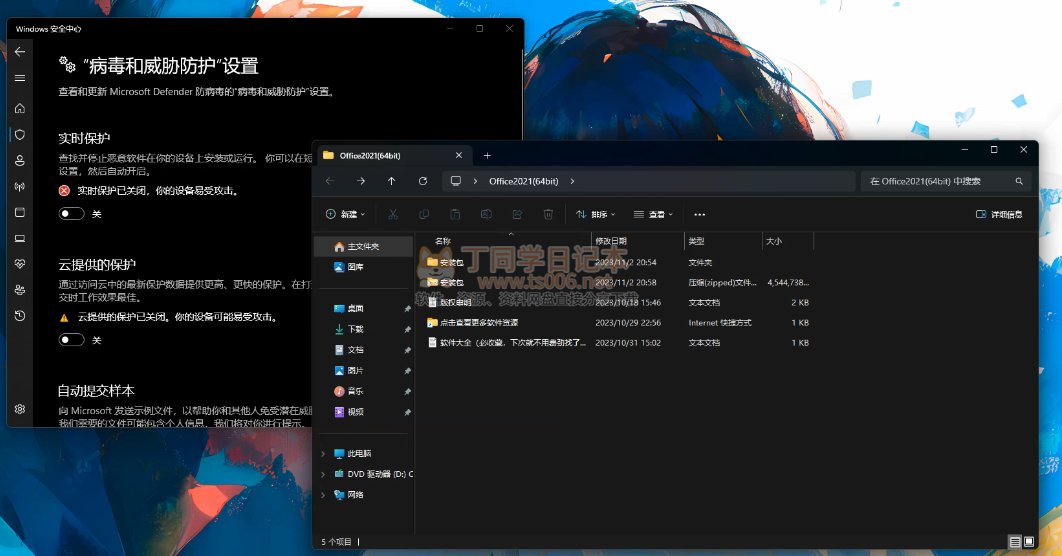
Task: Toggle 实时保护 real-time protection switch
Action: [x=71, y=214]
